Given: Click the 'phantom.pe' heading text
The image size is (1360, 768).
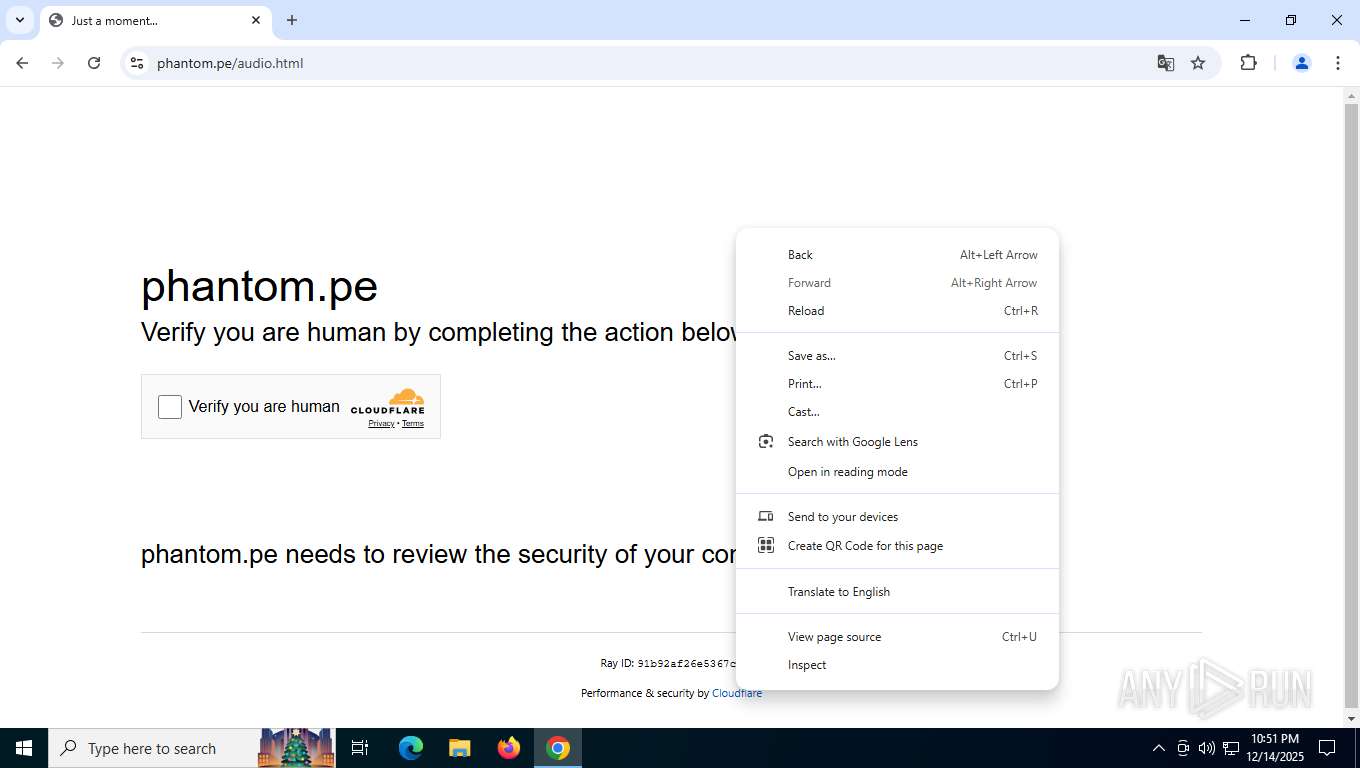Looking at the screenshot, I should pos(259,287).
